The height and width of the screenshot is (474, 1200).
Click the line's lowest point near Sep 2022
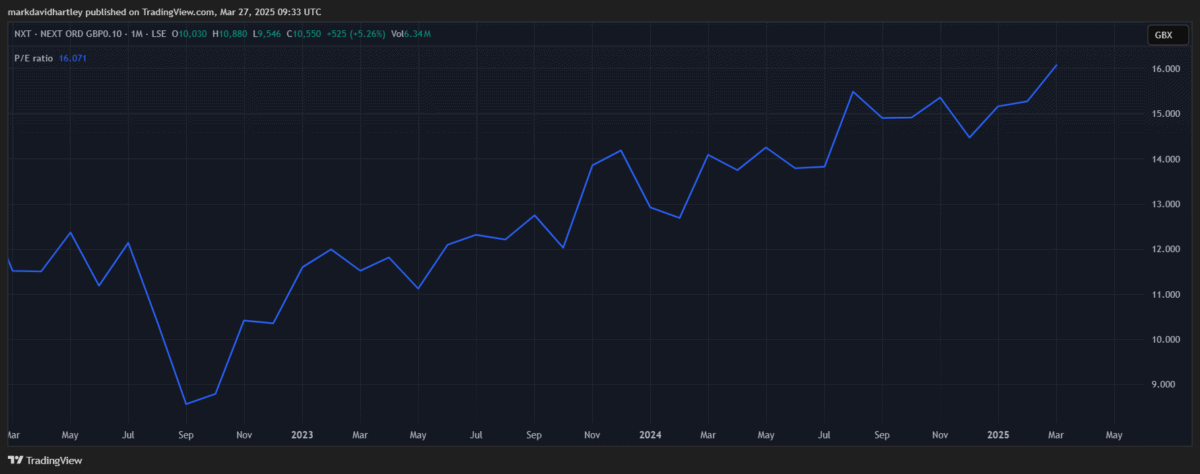[x=186, y=404]
